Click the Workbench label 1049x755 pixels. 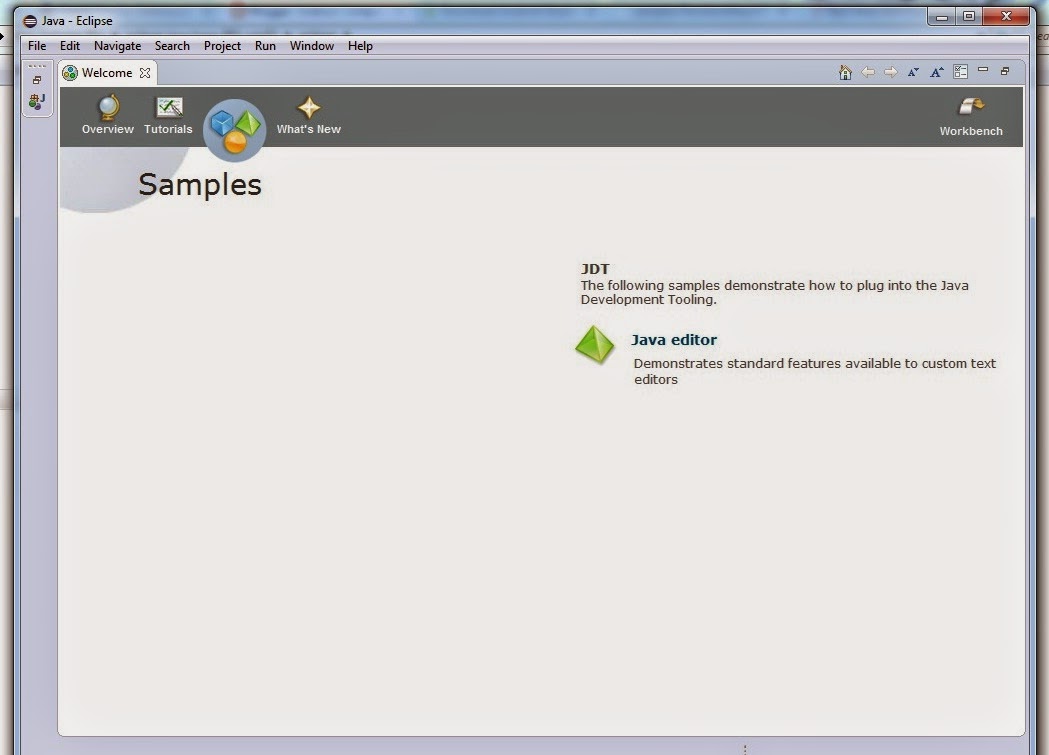coord(971,131)
